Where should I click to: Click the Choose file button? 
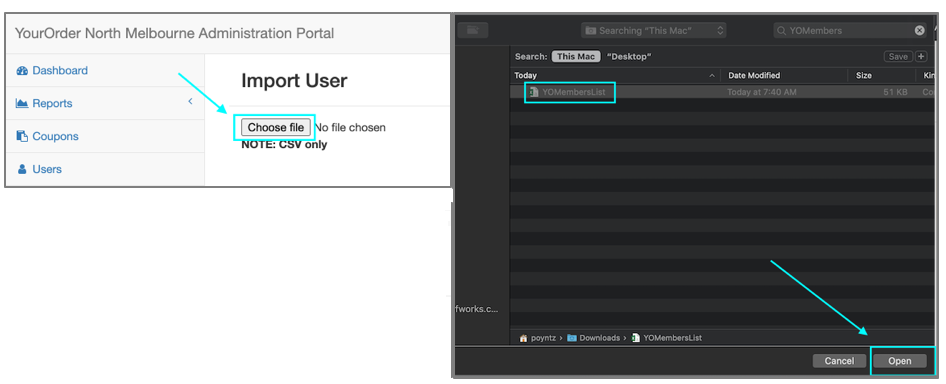[x=276, y=127]
